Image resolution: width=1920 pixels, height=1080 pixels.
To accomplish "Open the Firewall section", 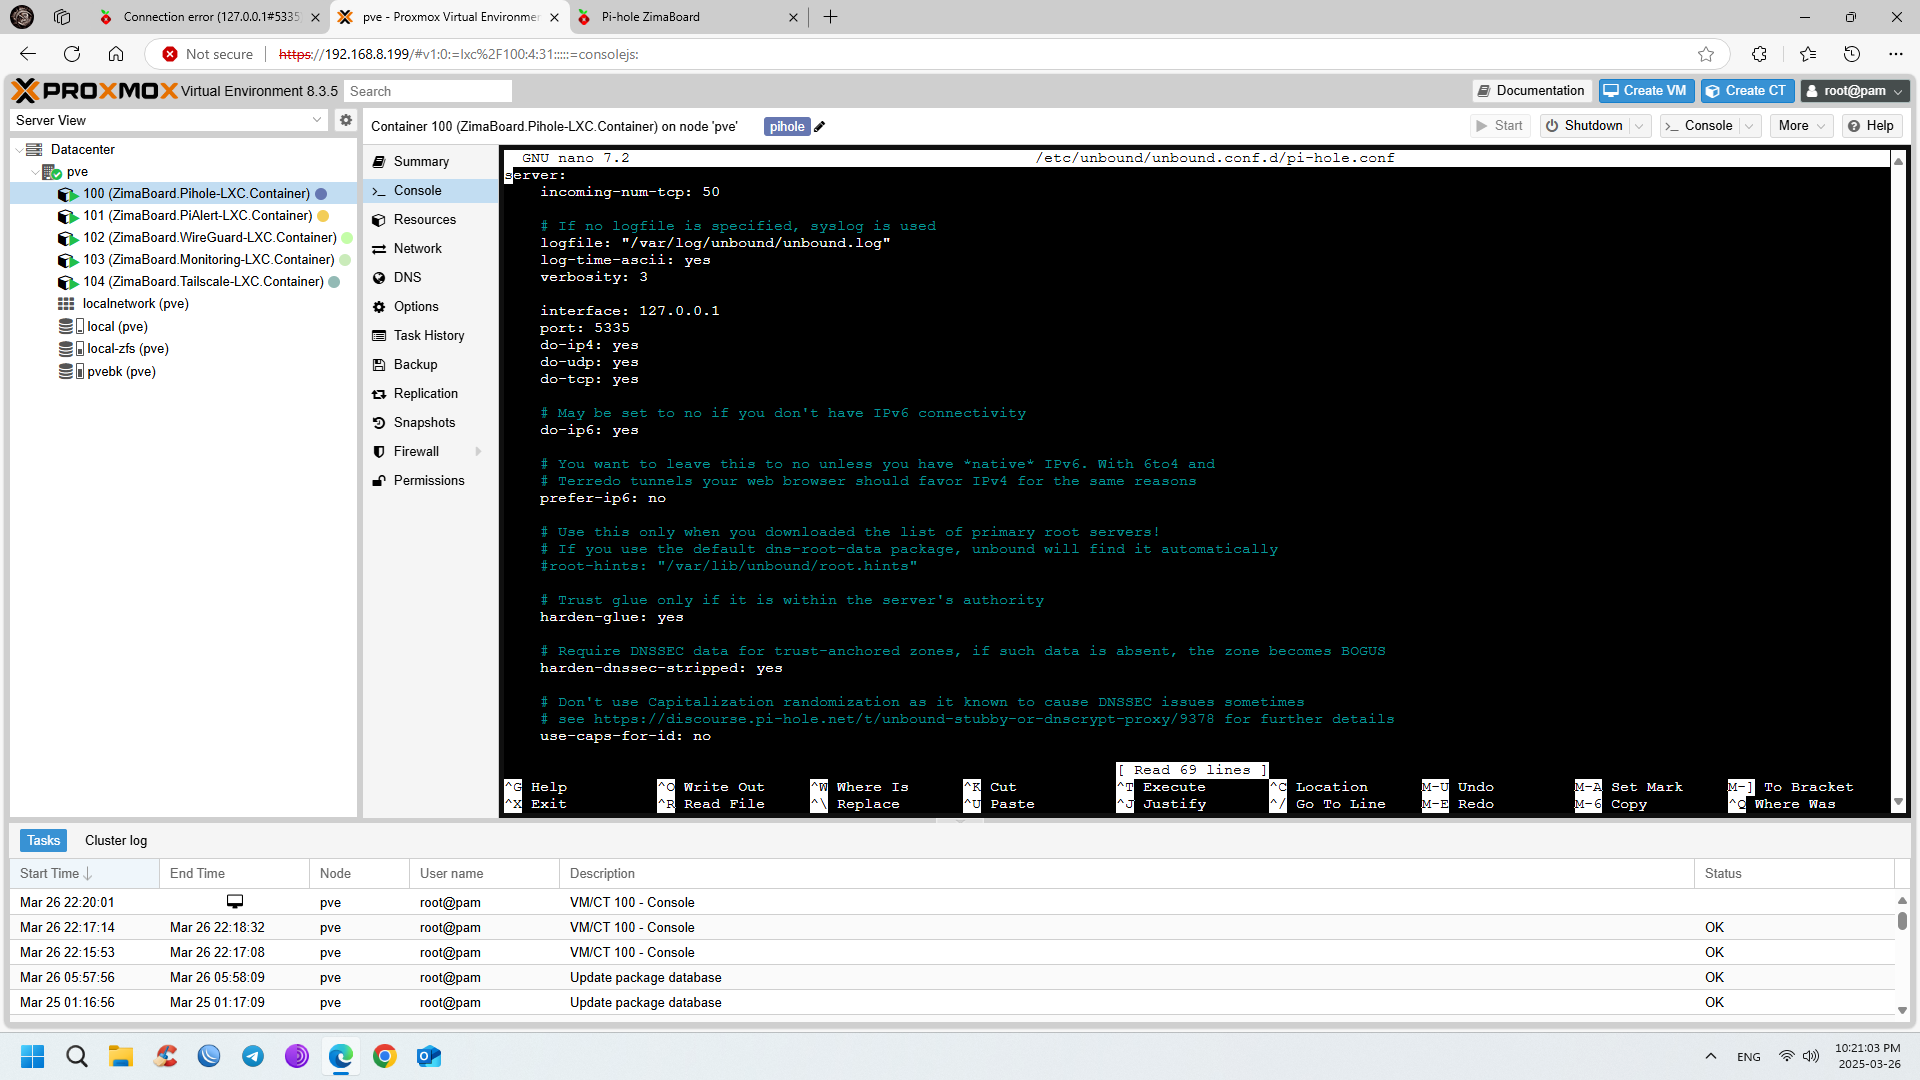I will pyautogui.click(x=416, y=452).
